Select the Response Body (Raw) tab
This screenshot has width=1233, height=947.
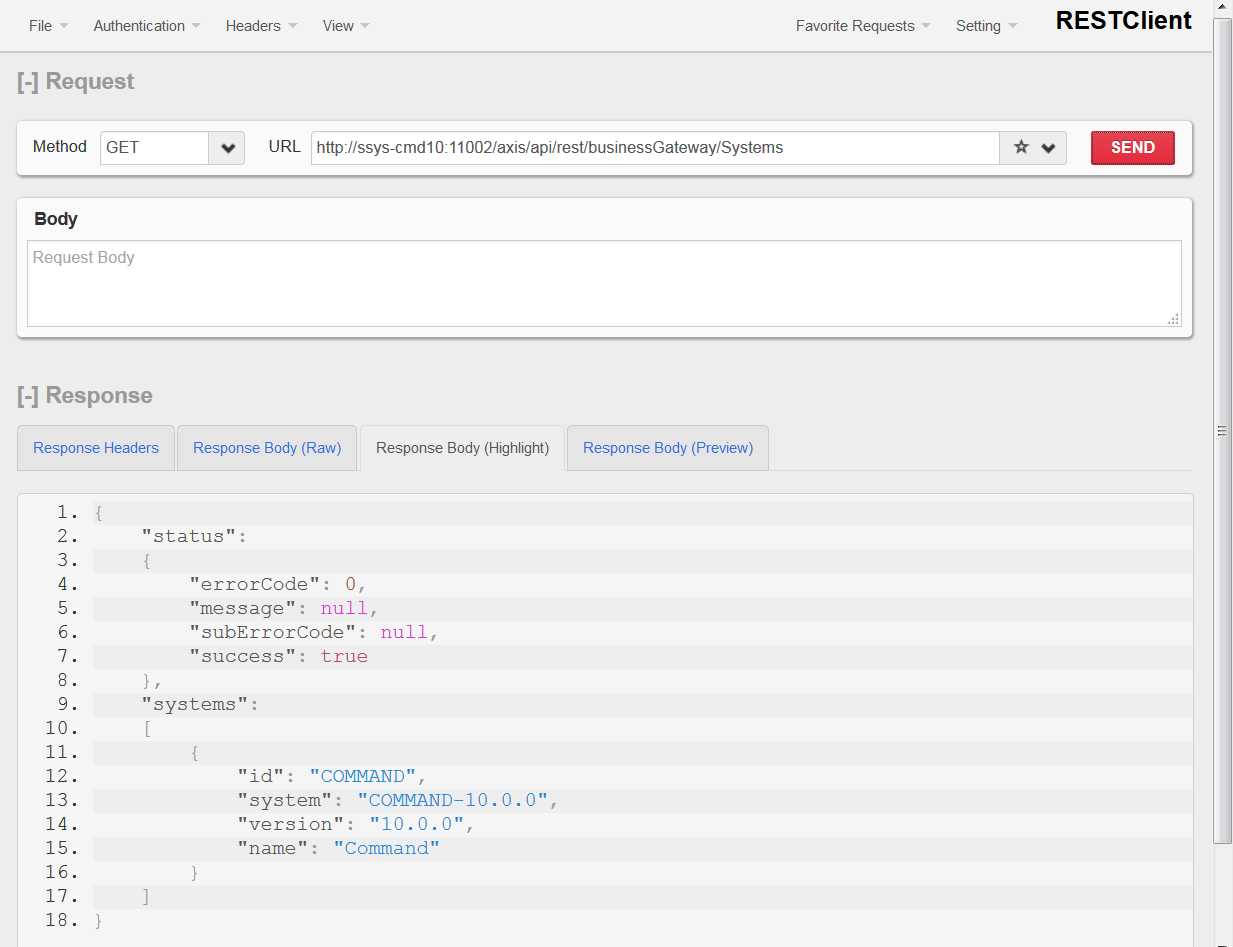[x=266, y=447]
